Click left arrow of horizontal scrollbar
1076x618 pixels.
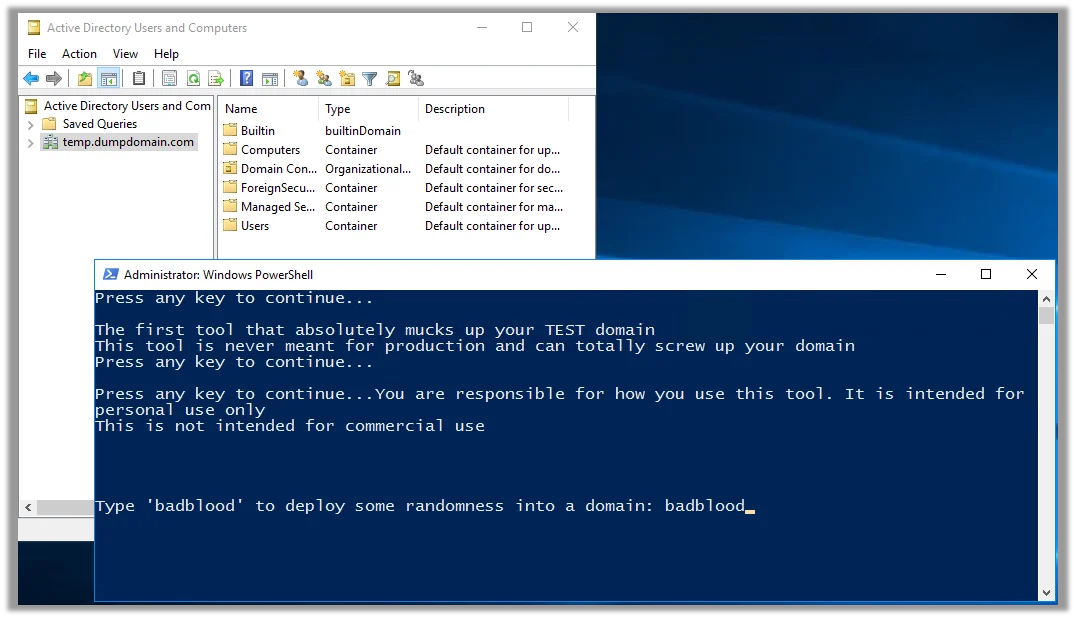[x=28, y=508]
